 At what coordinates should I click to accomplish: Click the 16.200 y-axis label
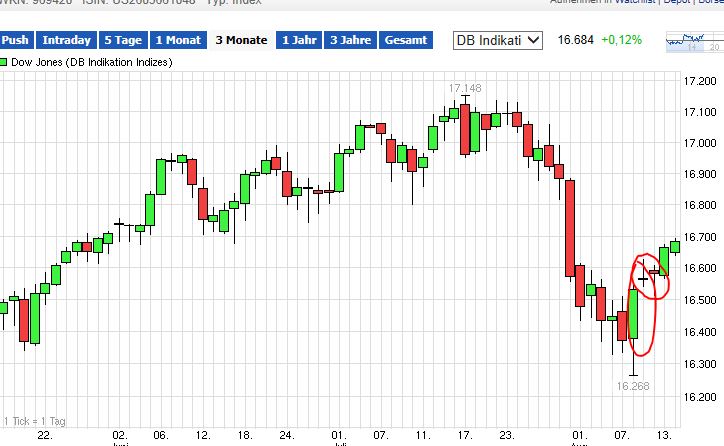pyautogui.click(x=700, y=397)
